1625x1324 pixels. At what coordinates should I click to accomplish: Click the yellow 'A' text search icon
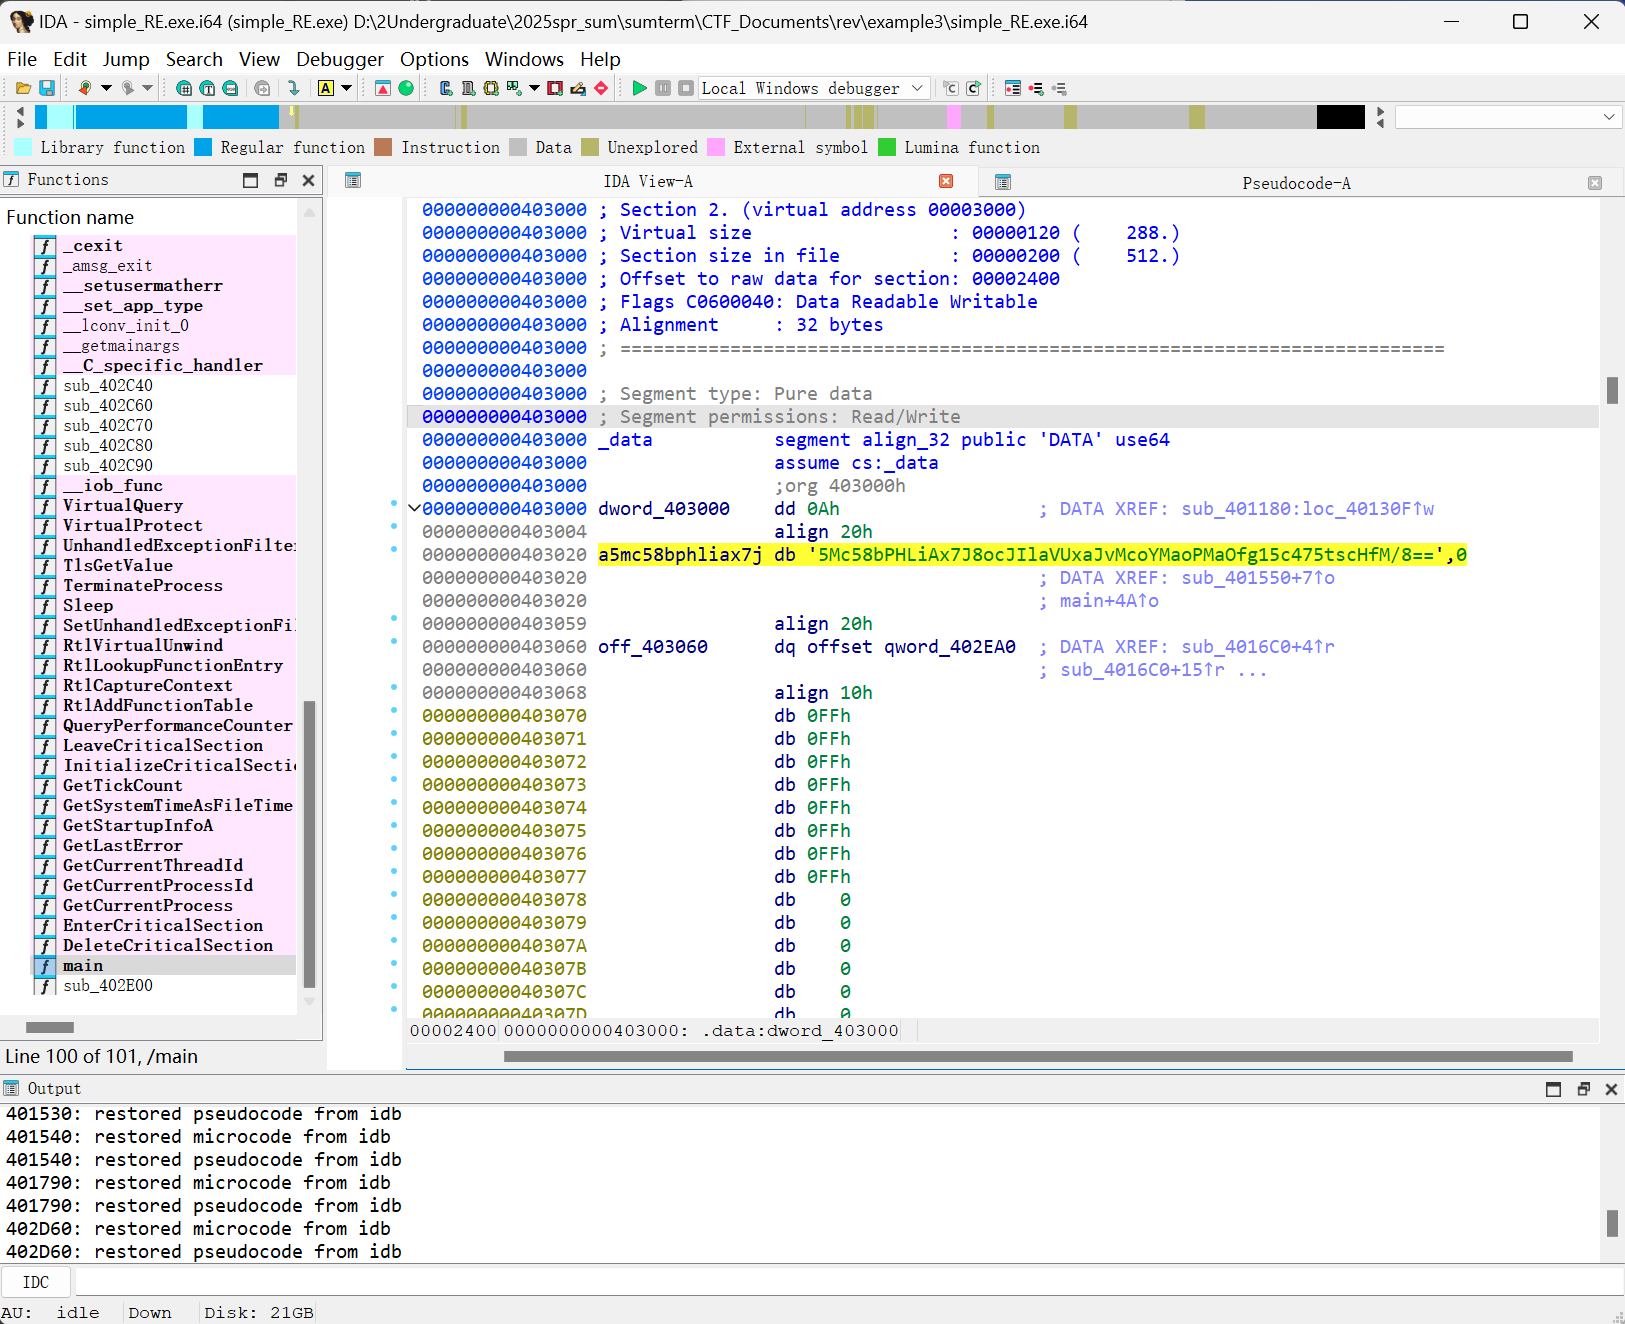pos(326,88)
